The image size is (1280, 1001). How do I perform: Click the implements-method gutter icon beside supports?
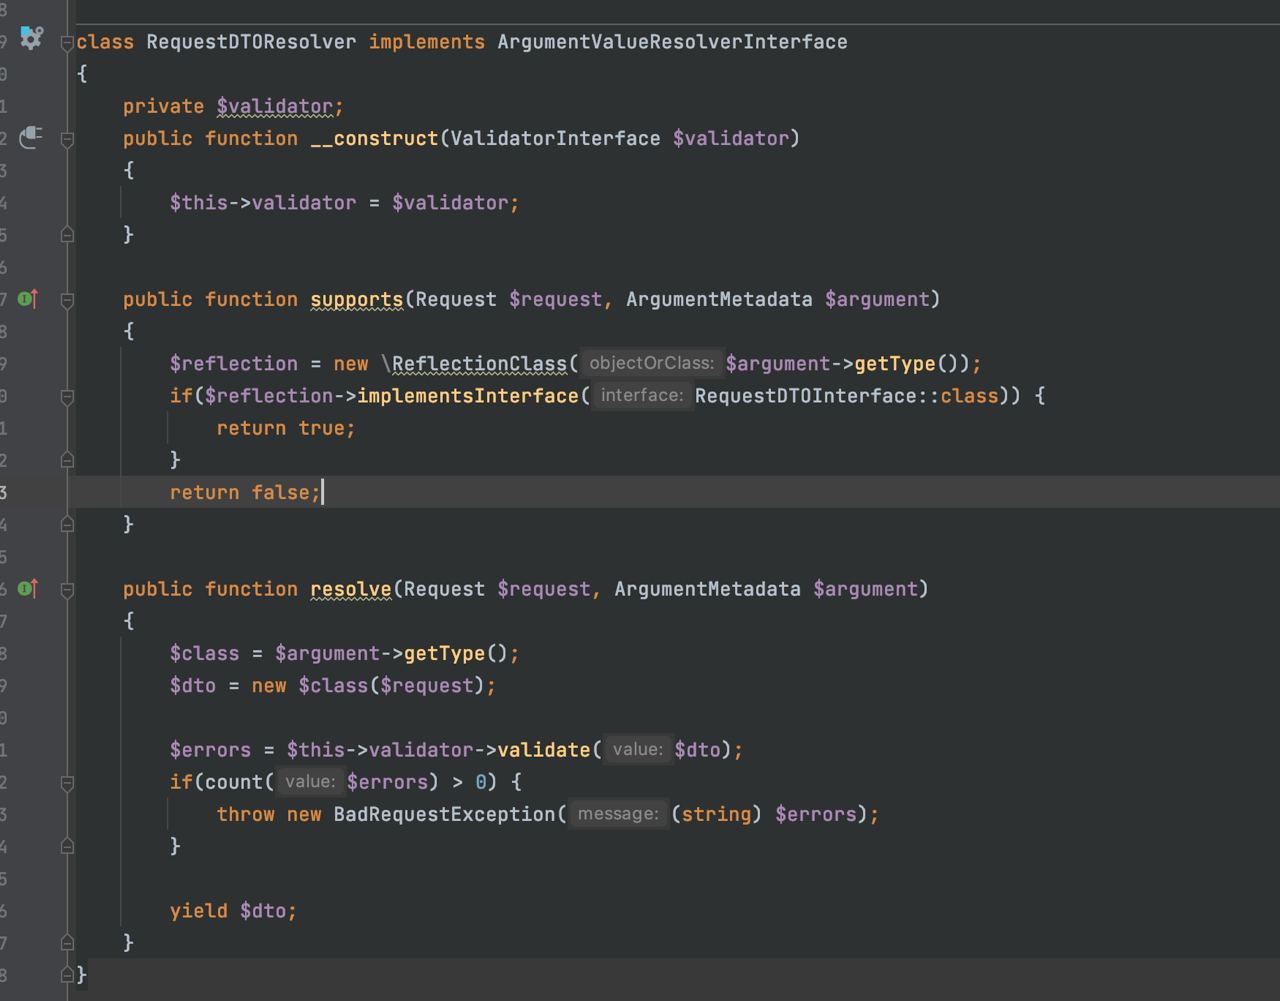click(x=28, y=298)
